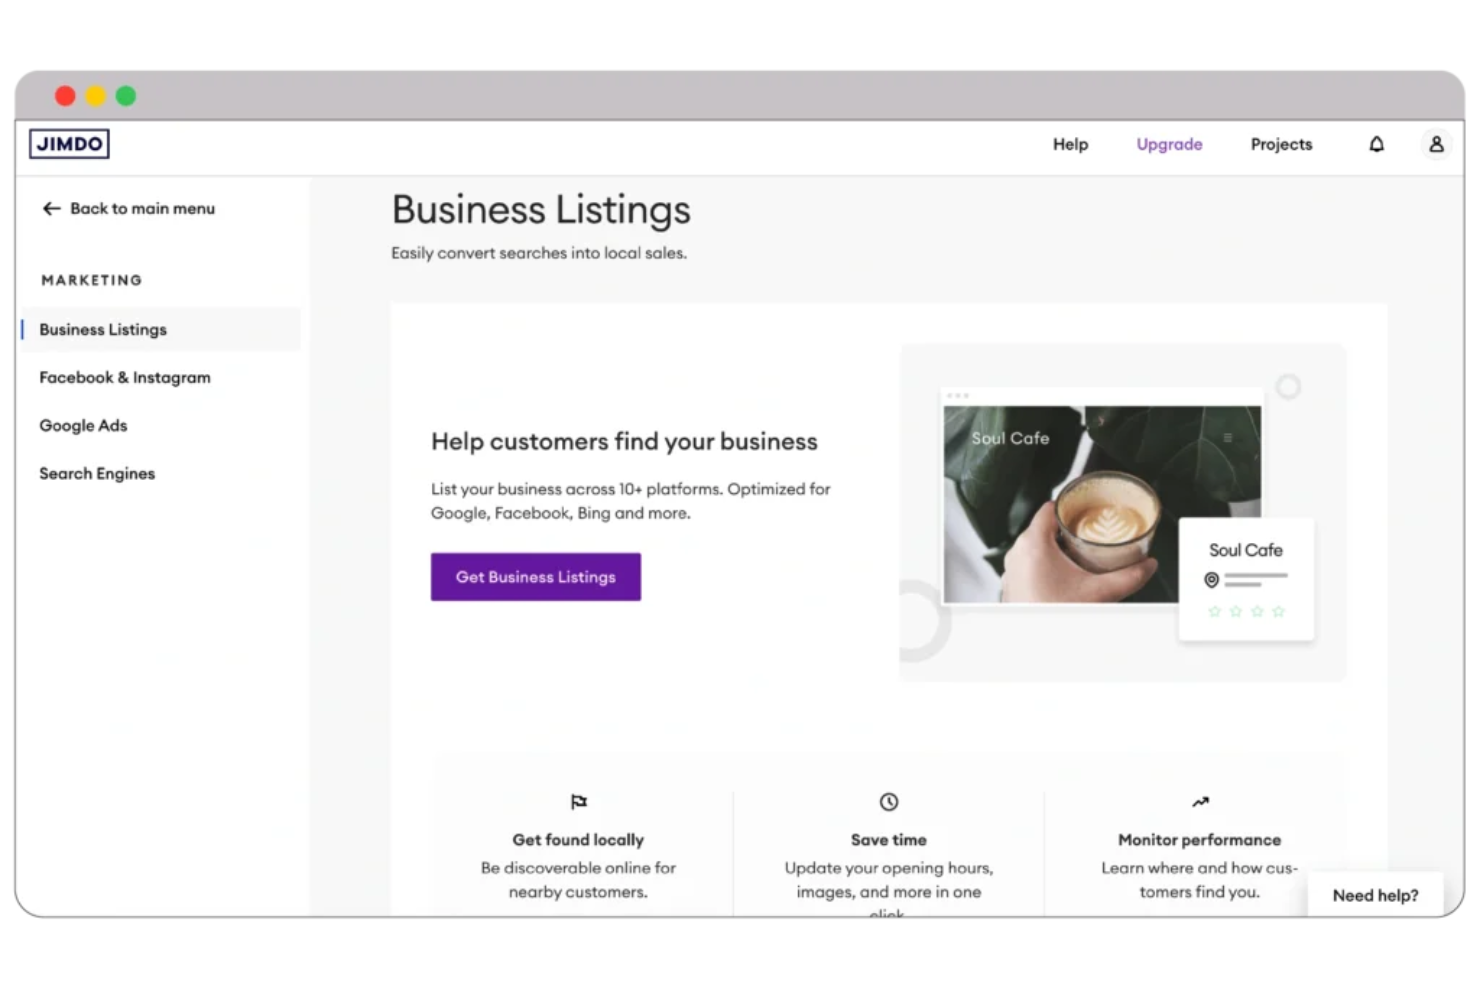The width and height of the screenshot is (1480, 987).
Task: Open the Help link
Action: [1070, 144]
